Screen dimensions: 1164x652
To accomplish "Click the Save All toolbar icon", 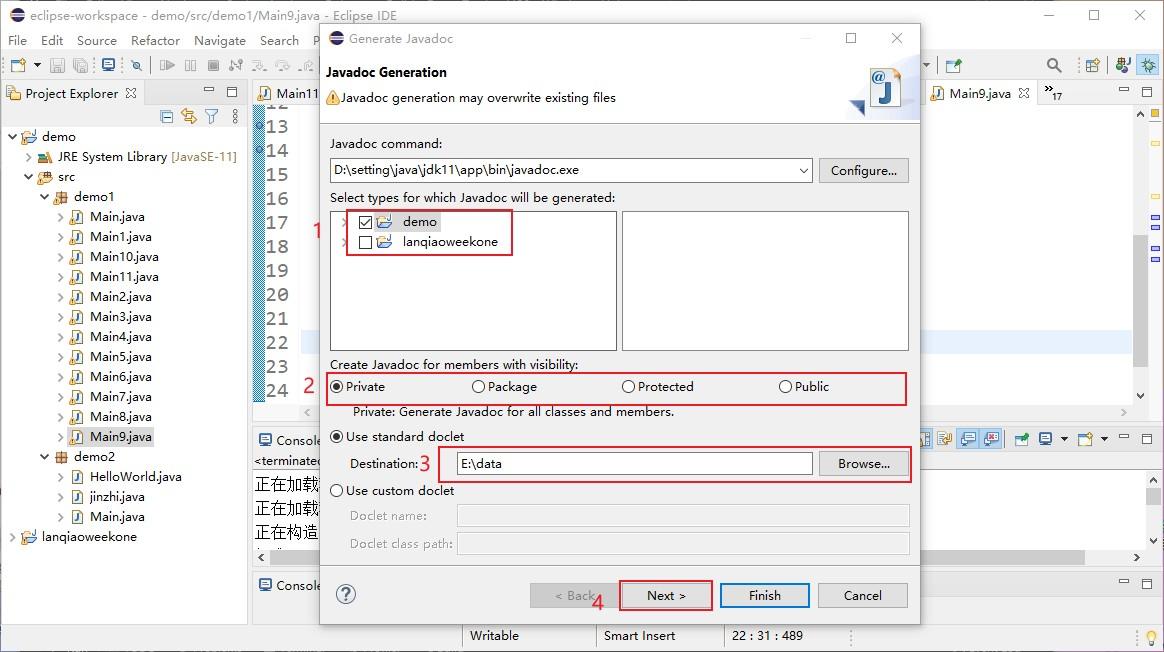I will [80, 65].
